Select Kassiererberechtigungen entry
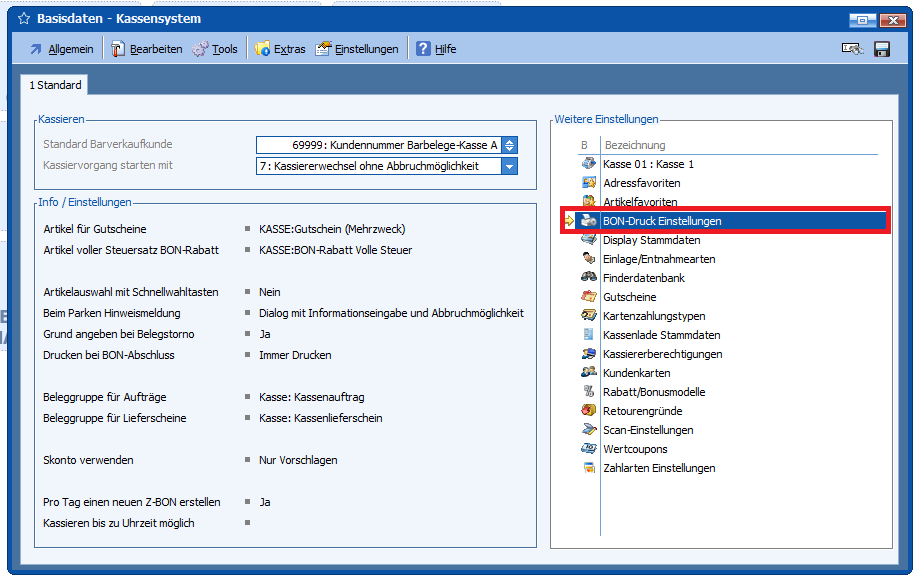Viewport: 916px width, 578px height. (x=662, y=354)
